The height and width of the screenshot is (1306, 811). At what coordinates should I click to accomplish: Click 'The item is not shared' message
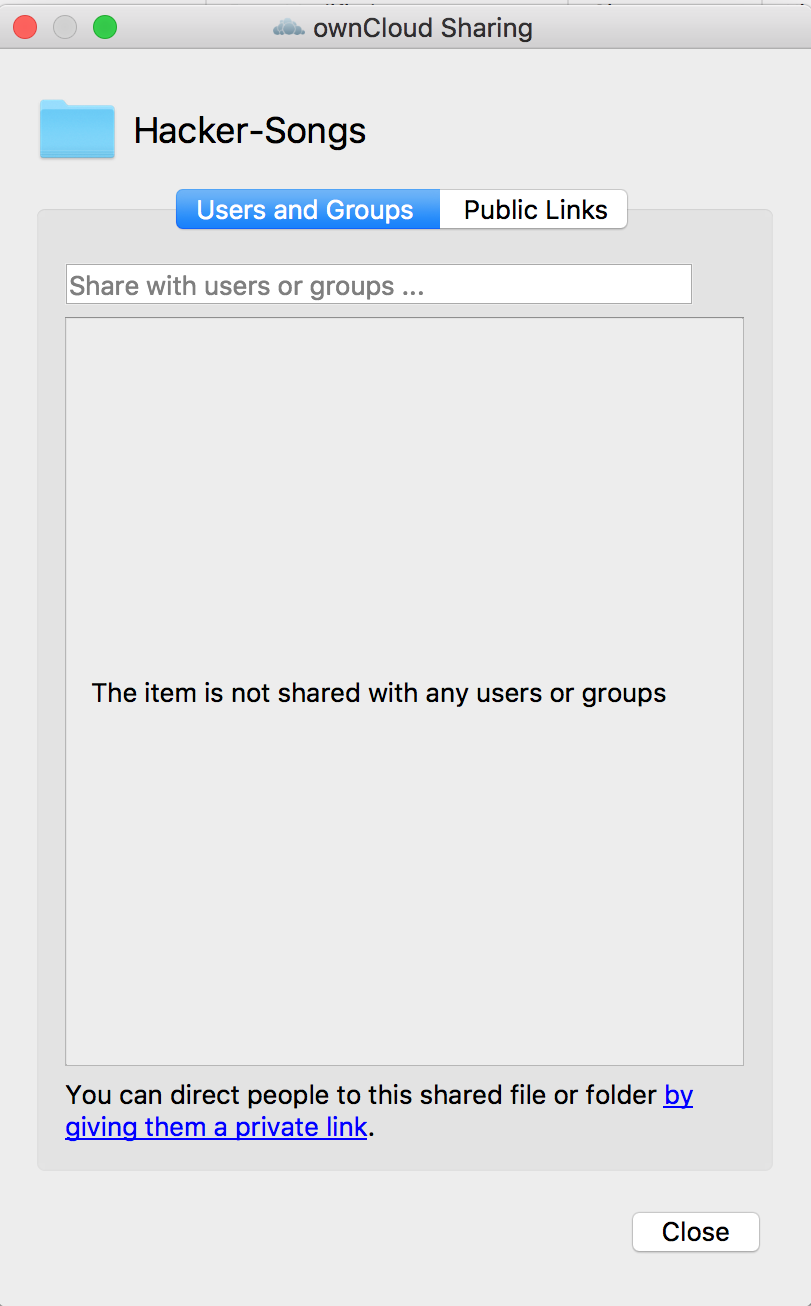pyautogui.click(x=379, y=693)
